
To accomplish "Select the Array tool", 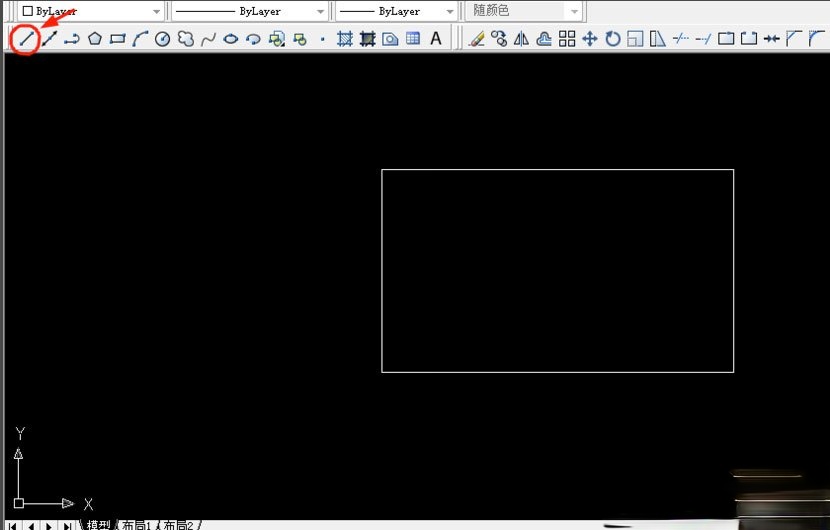I will click(x=567, y=39).
